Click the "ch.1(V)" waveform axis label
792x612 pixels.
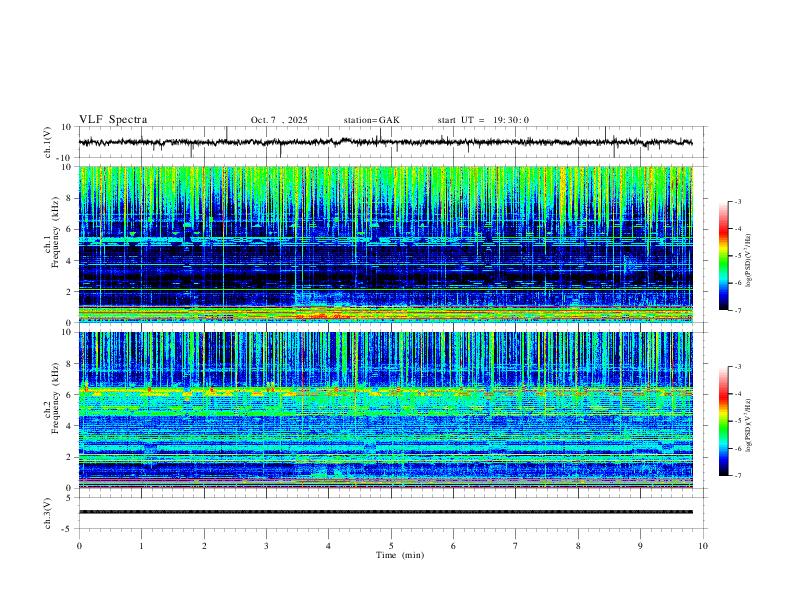click(48, 142)
